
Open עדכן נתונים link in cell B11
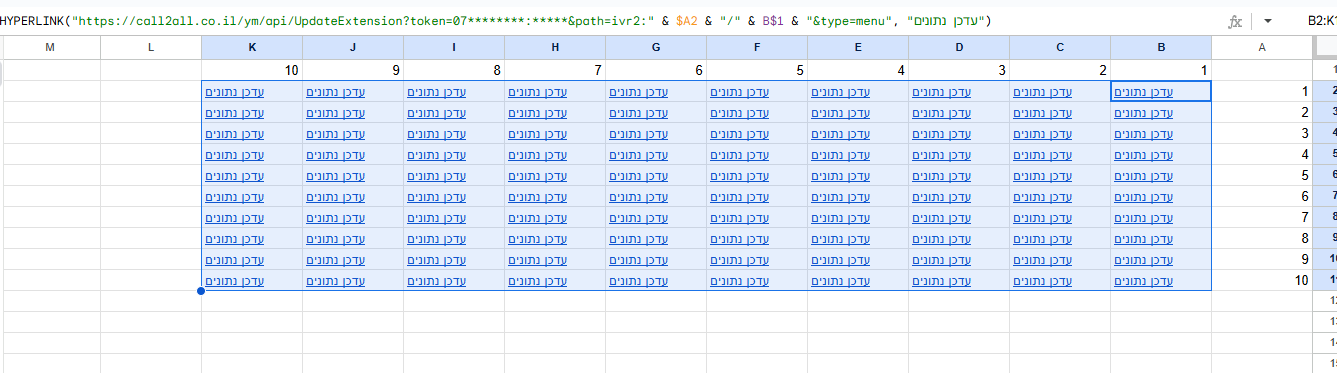point(1144,281)
